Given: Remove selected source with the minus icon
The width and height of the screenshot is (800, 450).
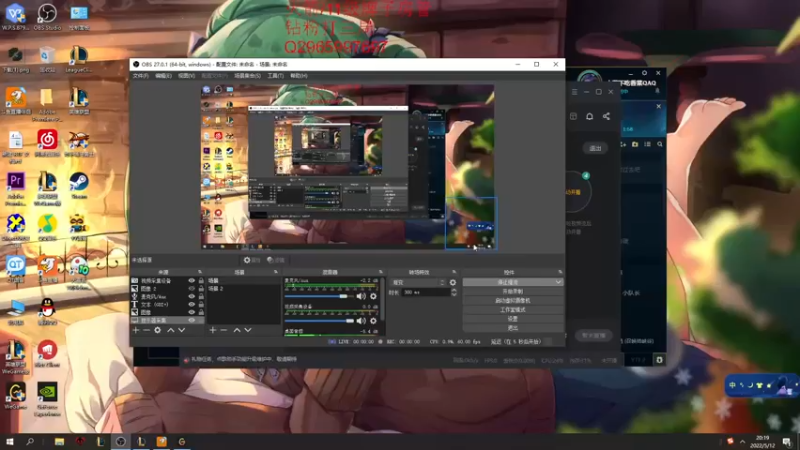Looking at the screenshot, I should (x=146, y=330).
